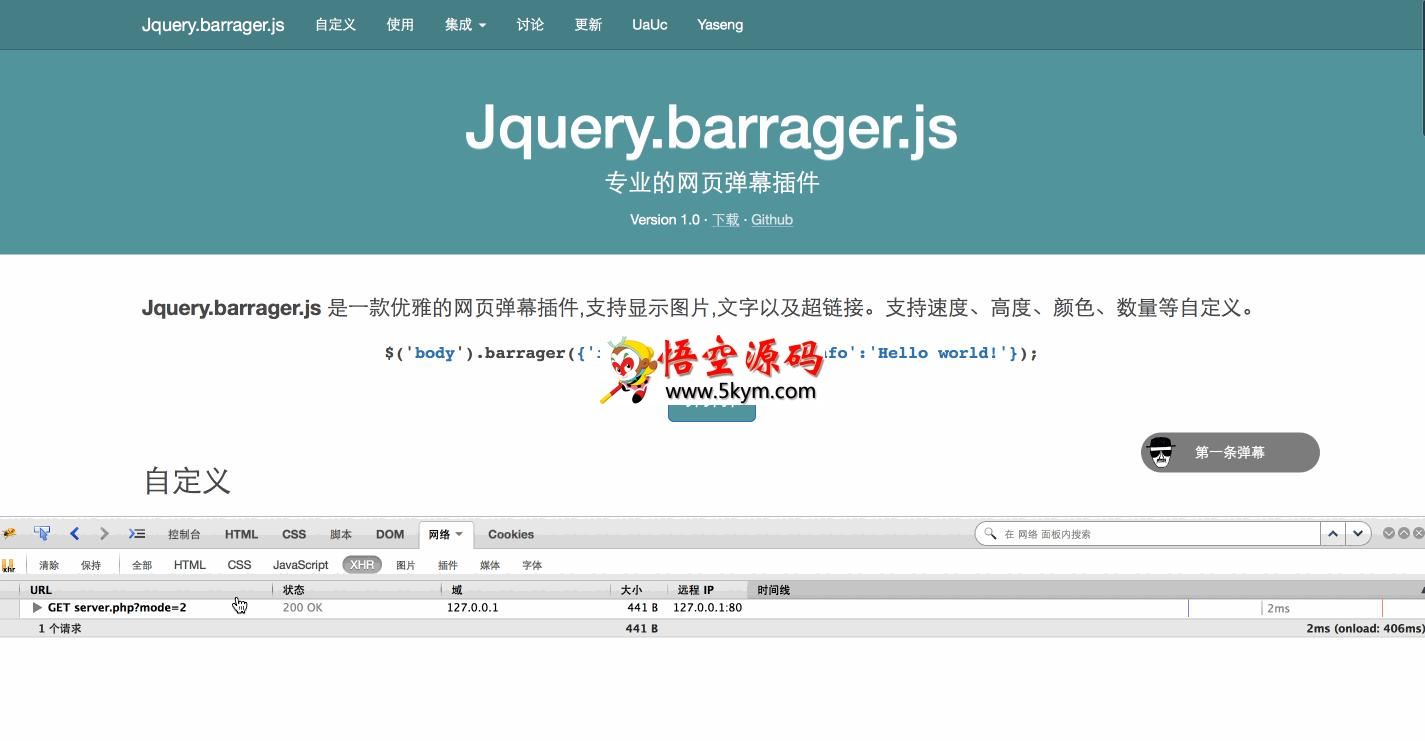Expand the GET server.php?mode=2 request
Viewport: 1425px width, 741px height.
(x=37, y=608)
